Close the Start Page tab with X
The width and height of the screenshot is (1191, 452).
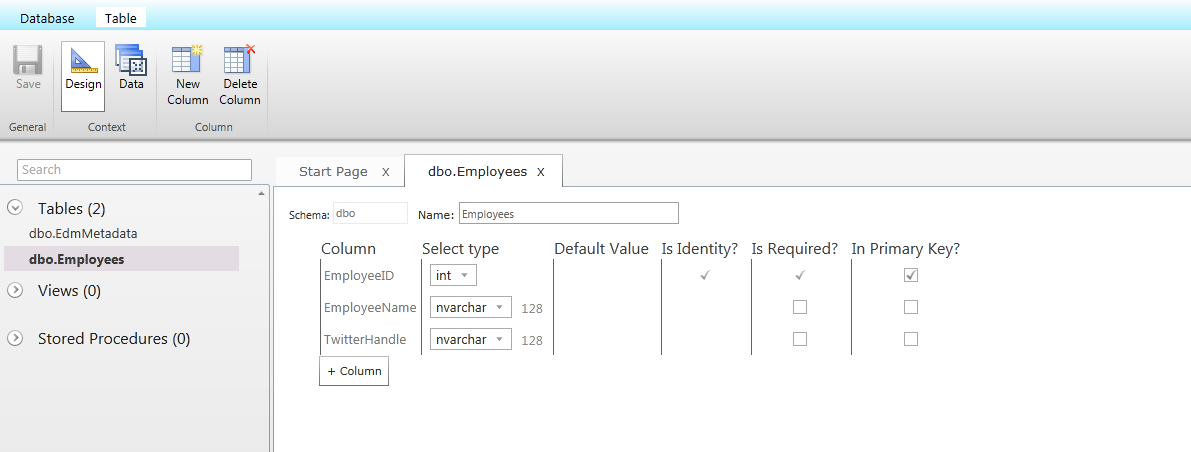point(386,172)
